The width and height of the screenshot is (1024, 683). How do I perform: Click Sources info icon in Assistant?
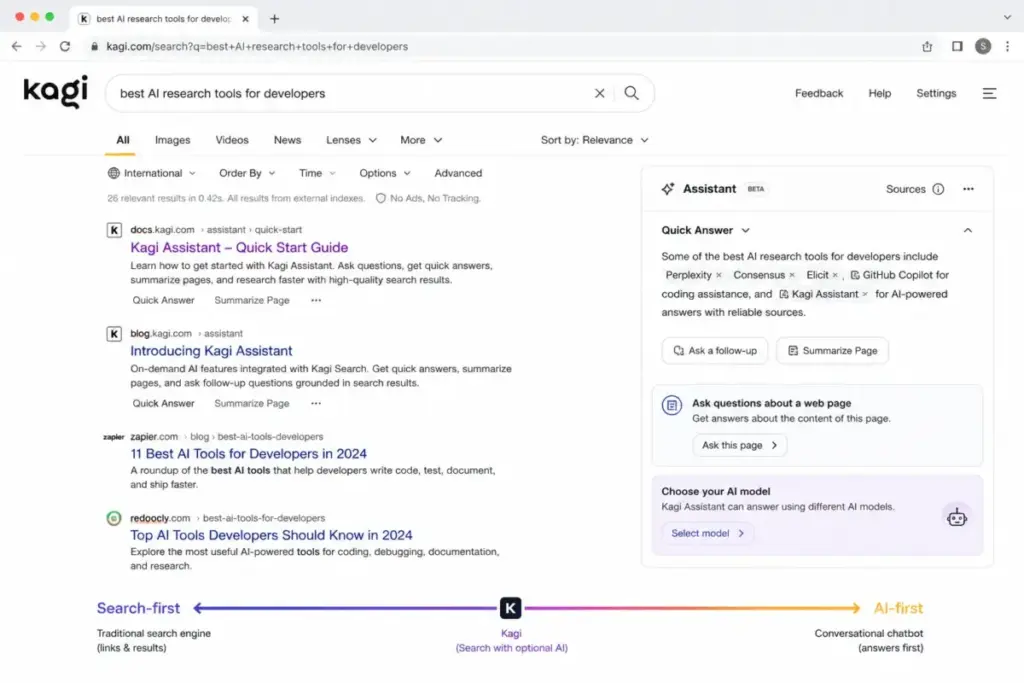[938, 189]
